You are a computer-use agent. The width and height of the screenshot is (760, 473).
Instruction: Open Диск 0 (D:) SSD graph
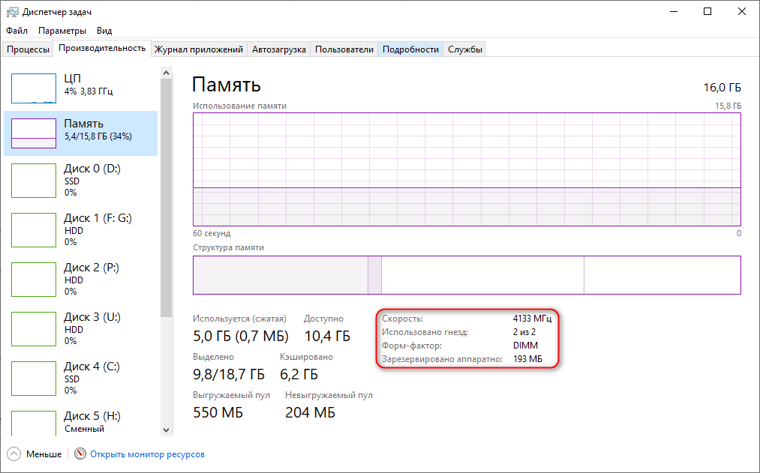33,180
